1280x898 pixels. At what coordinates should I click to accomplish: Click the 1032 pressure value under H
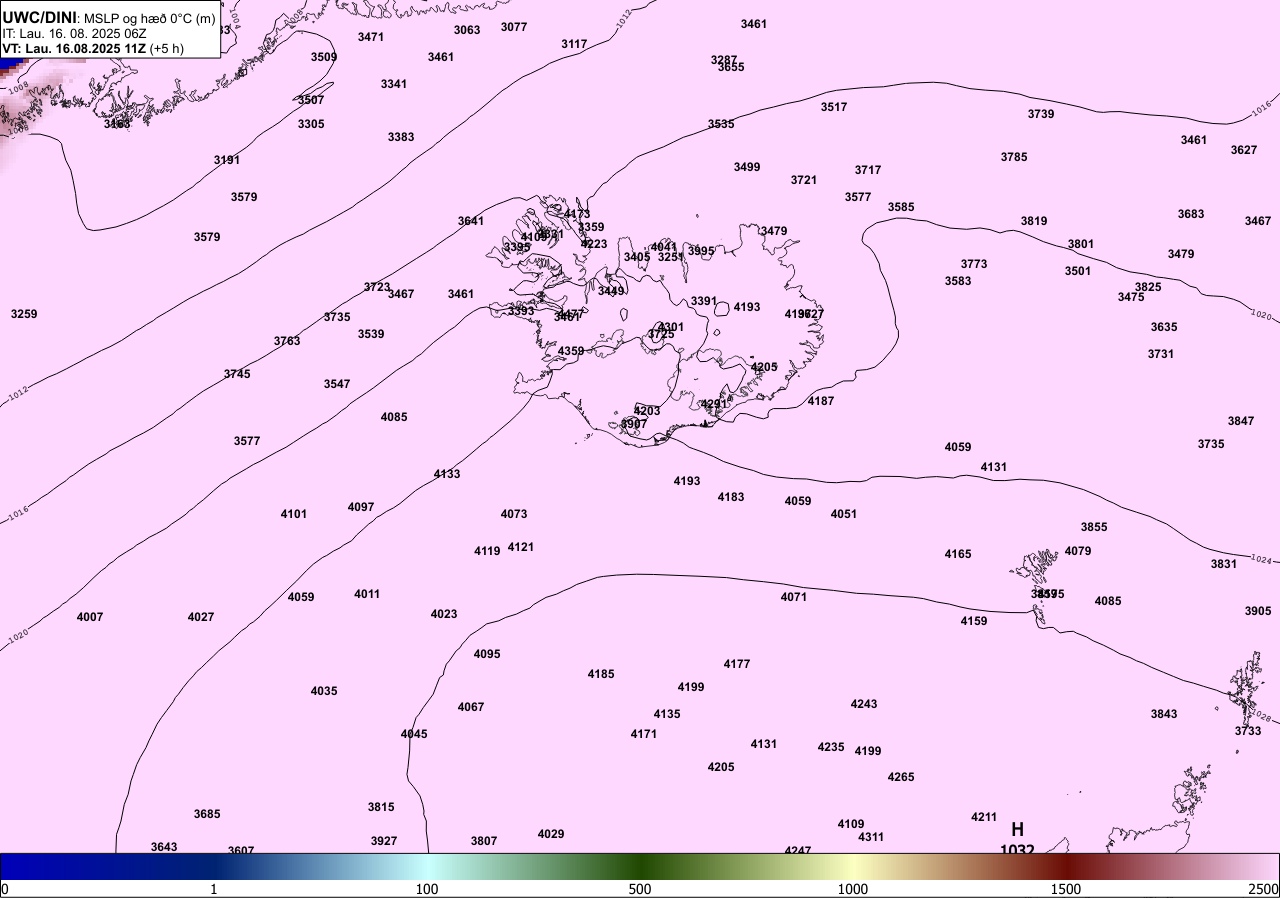1017,849
